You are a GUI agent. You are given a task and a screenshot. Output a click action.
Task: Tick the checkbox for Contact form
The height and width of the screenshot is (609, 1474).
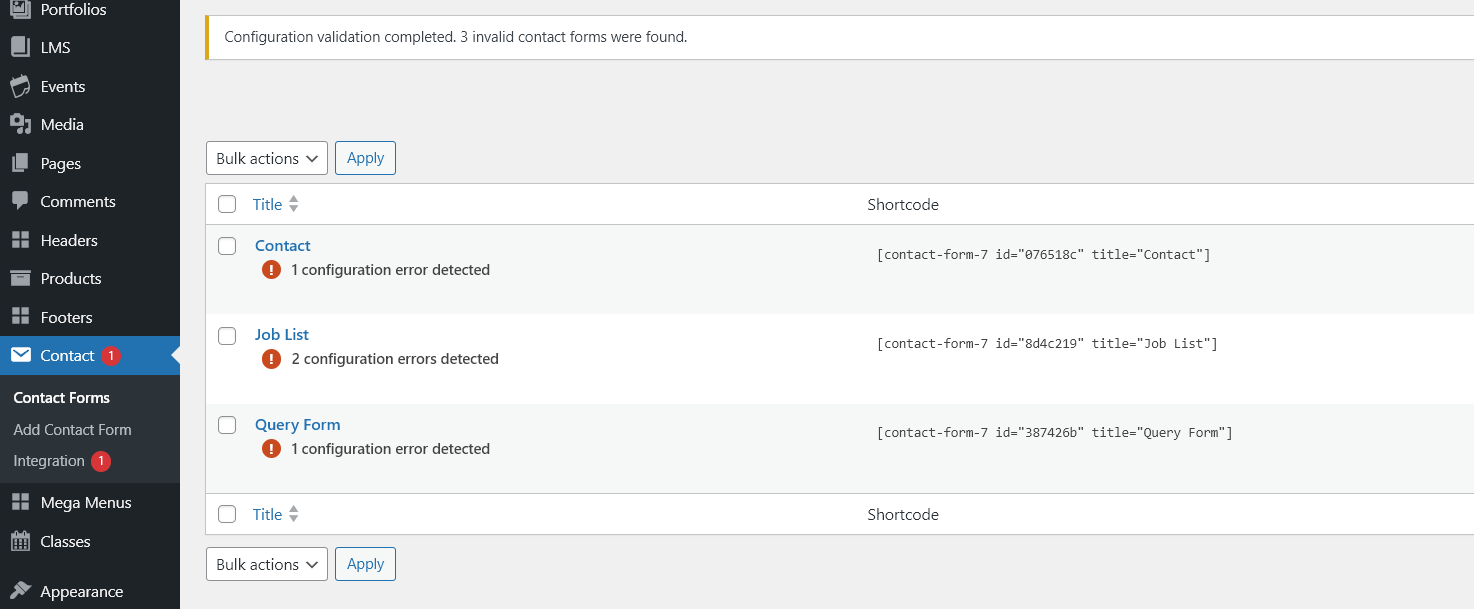coord(227,246)
